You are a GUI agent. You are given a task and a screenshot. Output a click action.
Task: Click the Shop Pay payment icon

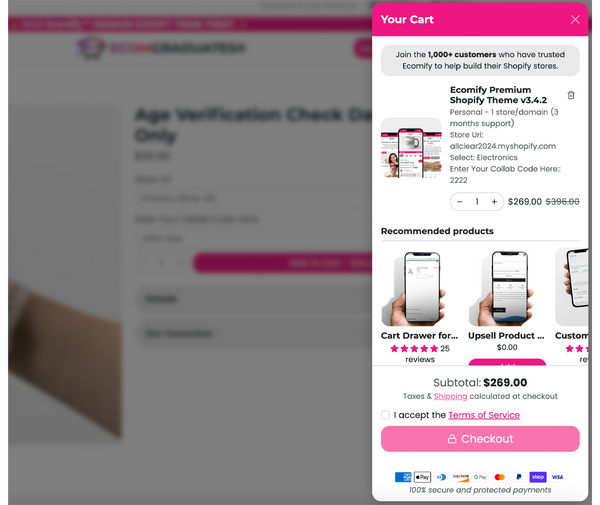538,477
